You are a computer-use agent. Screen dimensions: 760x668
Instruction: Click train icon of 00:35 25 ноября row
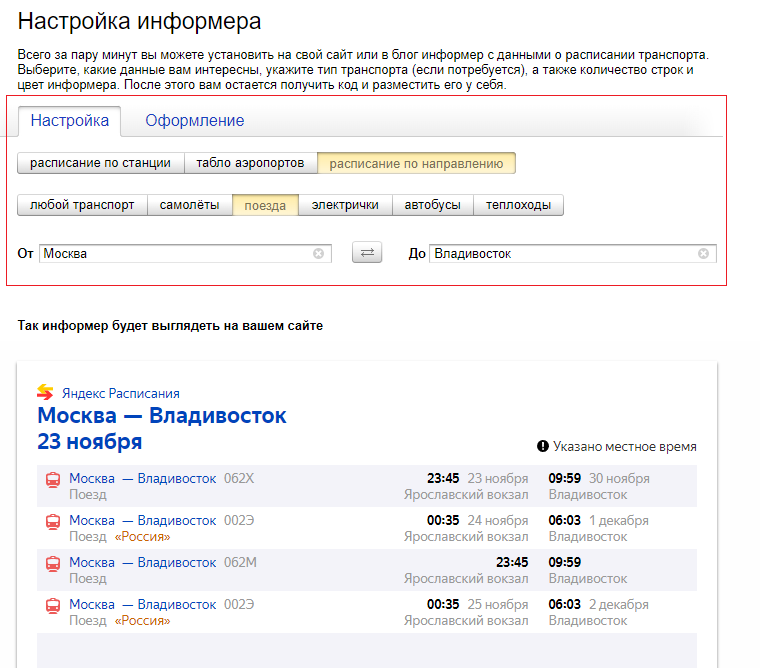53,606
